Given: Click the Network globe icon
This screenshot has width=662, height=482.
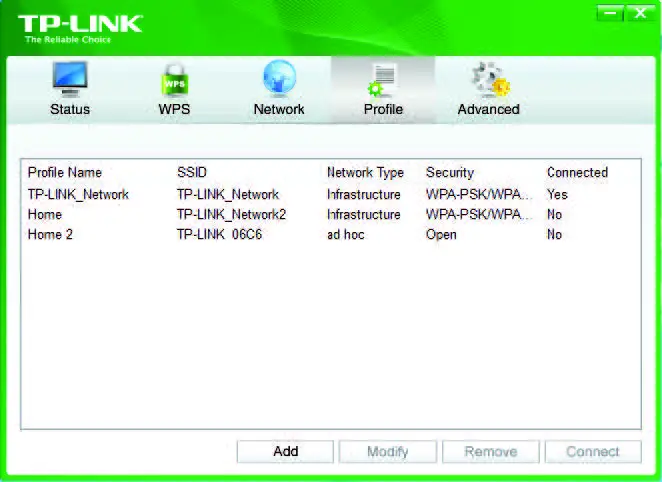Looking at the screenshot, I should click(x=279, y=78).
